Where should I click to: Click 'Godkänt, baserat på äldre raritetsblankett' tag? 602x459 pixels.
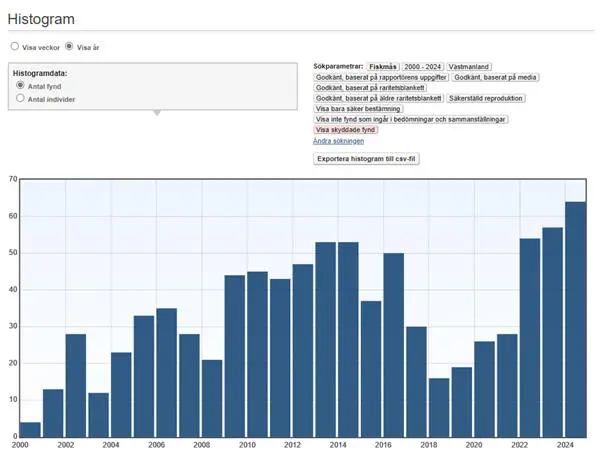tap(378, 98)
